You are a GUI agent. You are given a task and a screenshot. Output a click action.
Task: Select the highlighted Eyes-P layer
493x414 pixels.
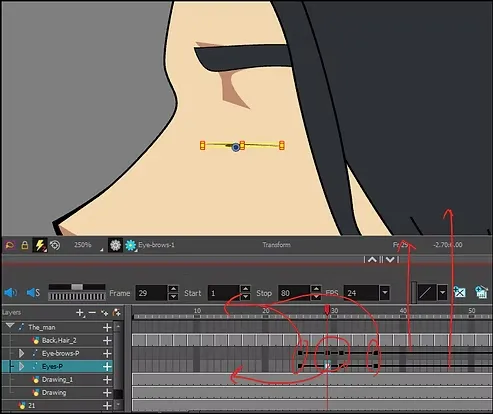click(x=52, y=367)
